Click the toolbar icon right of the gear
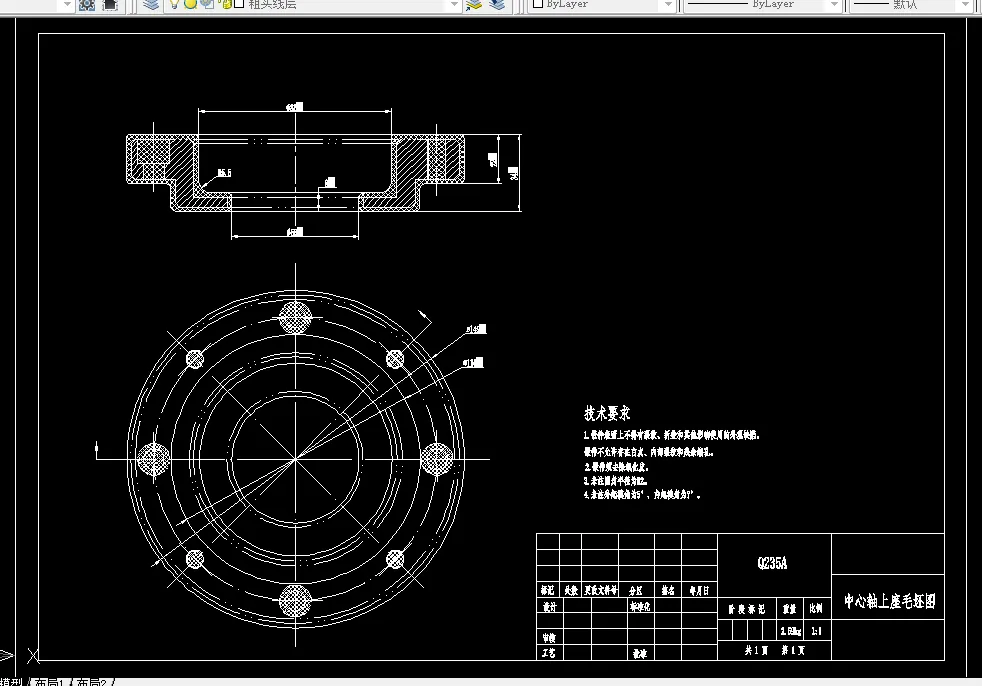Screen dimensions: 982x686 (110, 5)
